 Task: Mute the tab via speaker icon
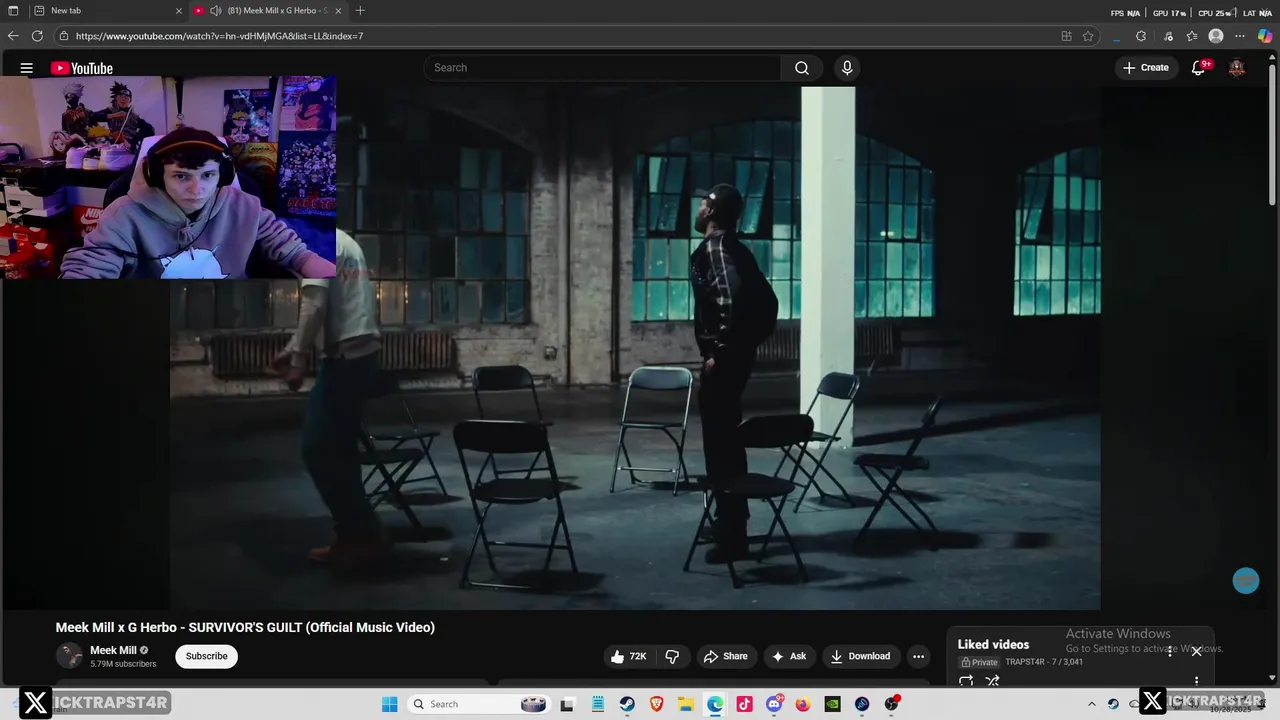coord(215,10)
